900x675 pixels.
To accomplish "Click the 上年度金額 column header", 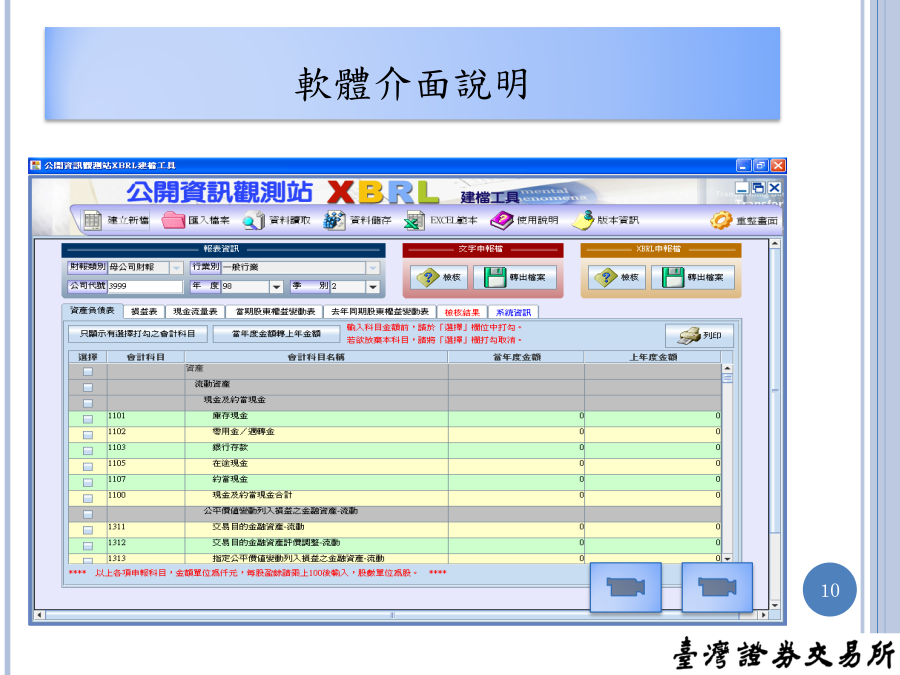I will (x=653, y=357).
